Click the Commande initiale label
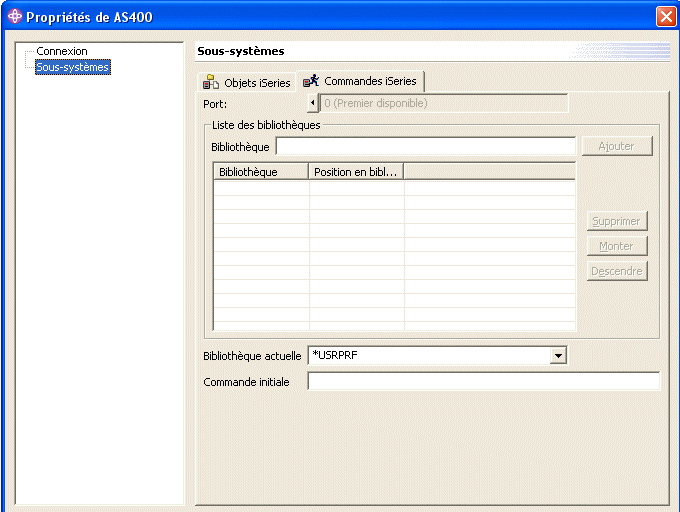The width and height of the screenshot is (680, 512). [246, 382]
